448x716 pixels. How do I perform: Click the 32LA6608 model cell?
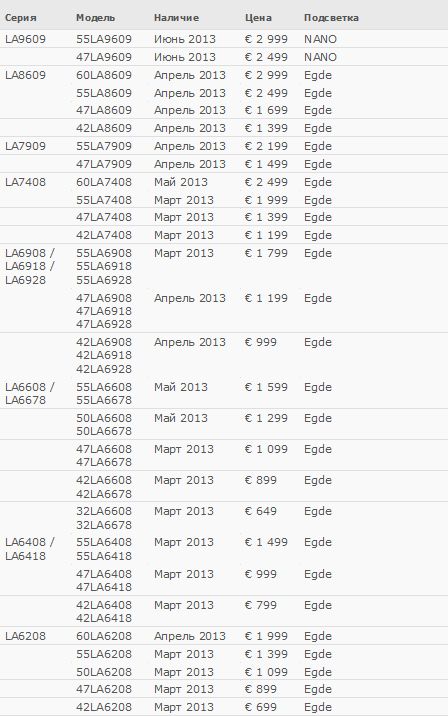[104, 511]
